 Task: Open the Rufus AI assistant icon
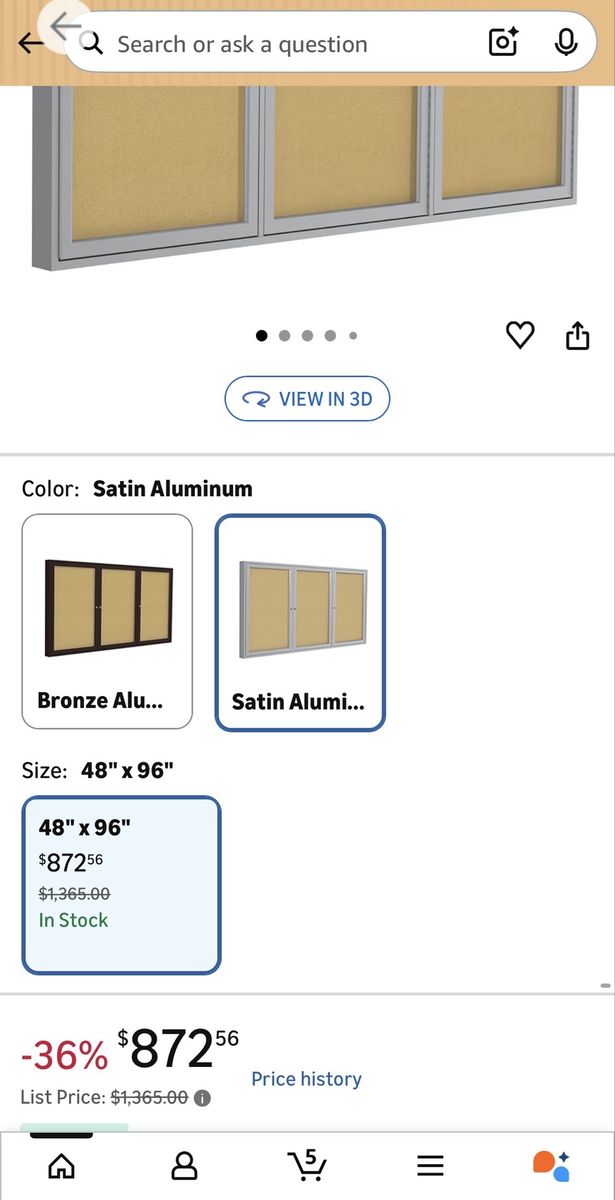(x=551, y=1165)
